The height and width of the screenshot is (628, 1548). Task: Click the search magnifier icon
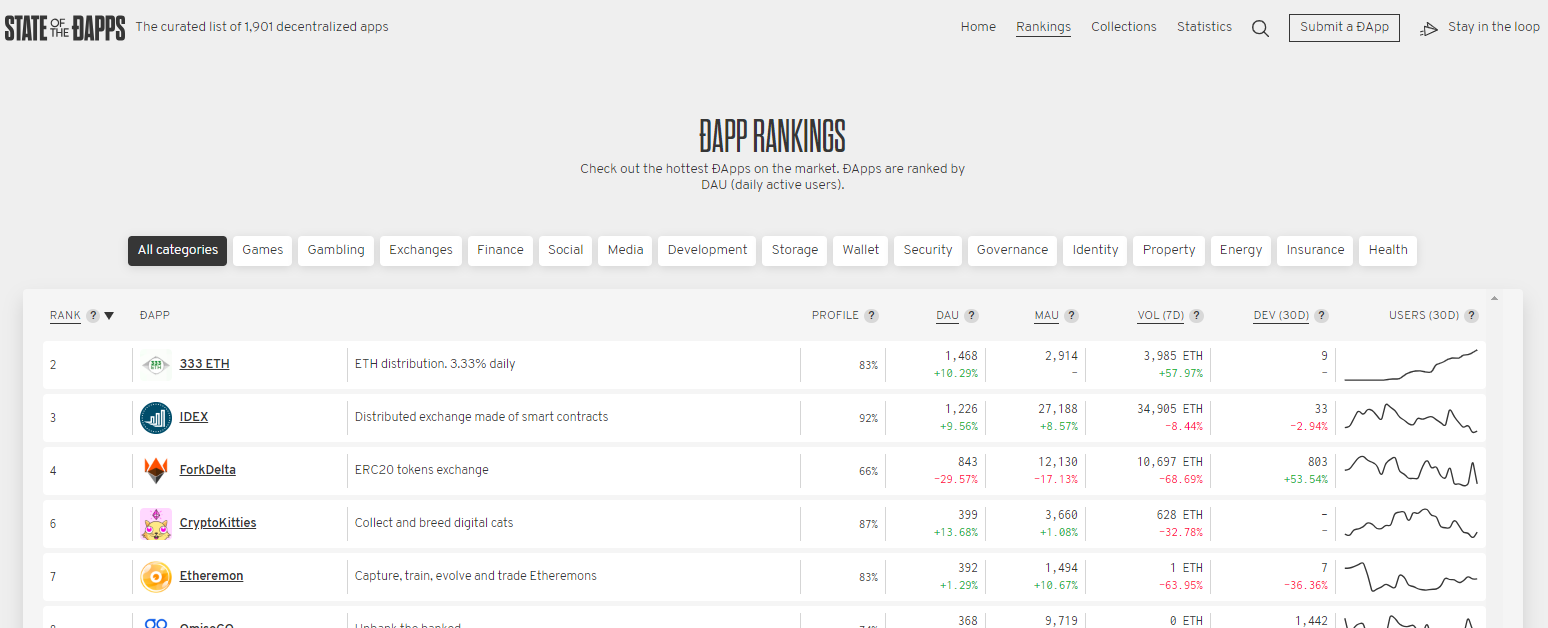tap(1260, 28)
